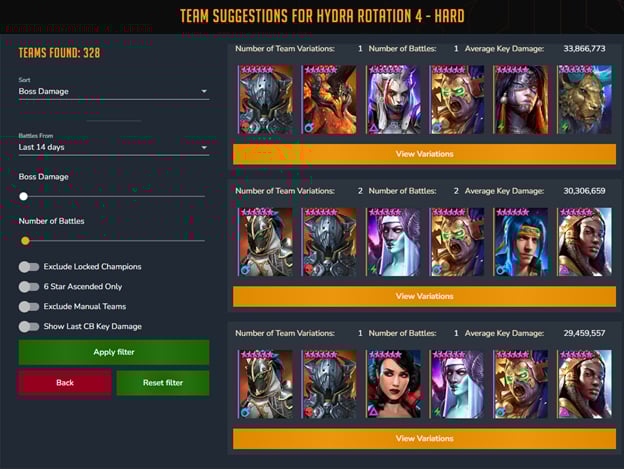Image resolution: width=624 pixels, height=469 pixels.
Task: Select the fiery phoenix champion in the first team
Action: [x=329, y=99]
